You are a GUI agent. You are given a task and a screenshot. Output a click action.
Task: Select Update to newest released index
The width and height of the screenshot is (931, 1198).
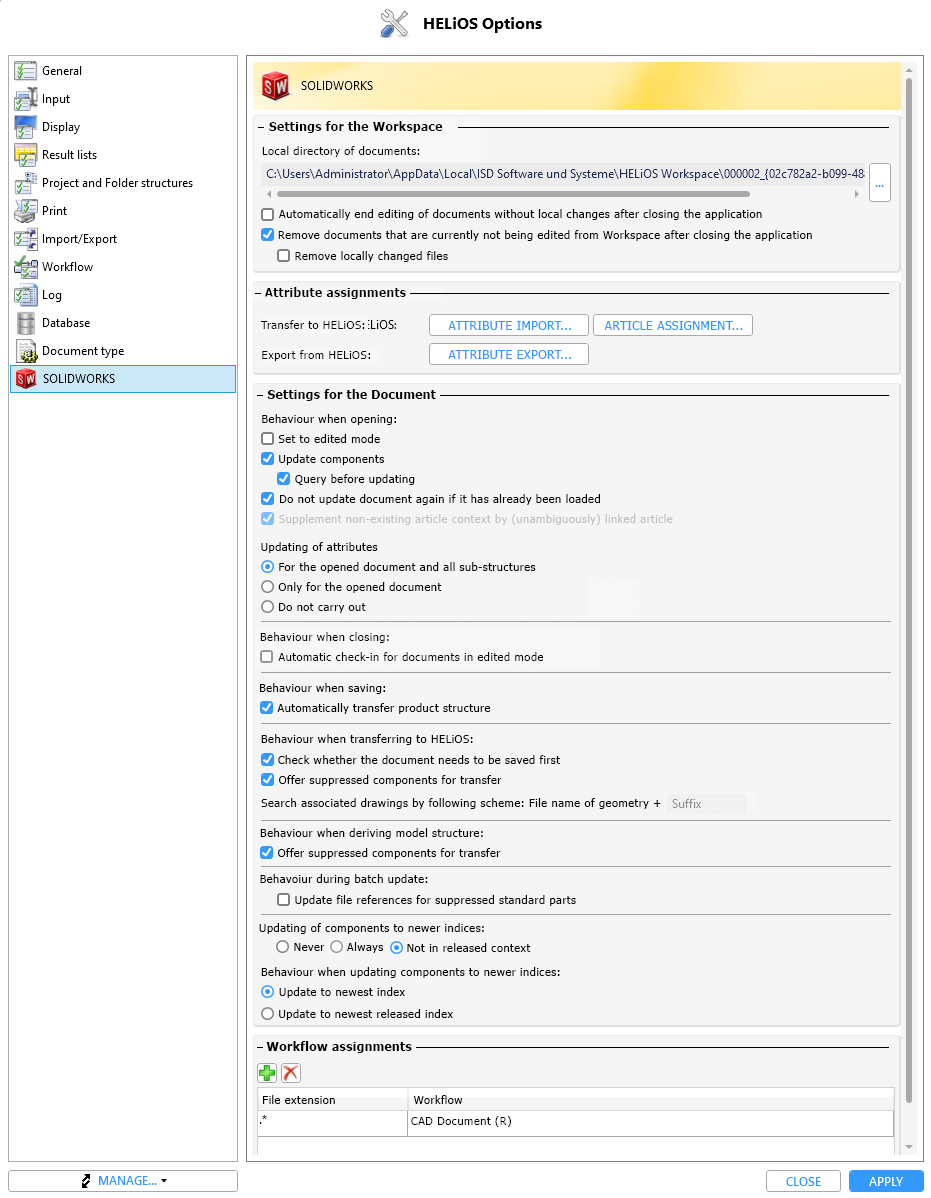coord(267,1014)
